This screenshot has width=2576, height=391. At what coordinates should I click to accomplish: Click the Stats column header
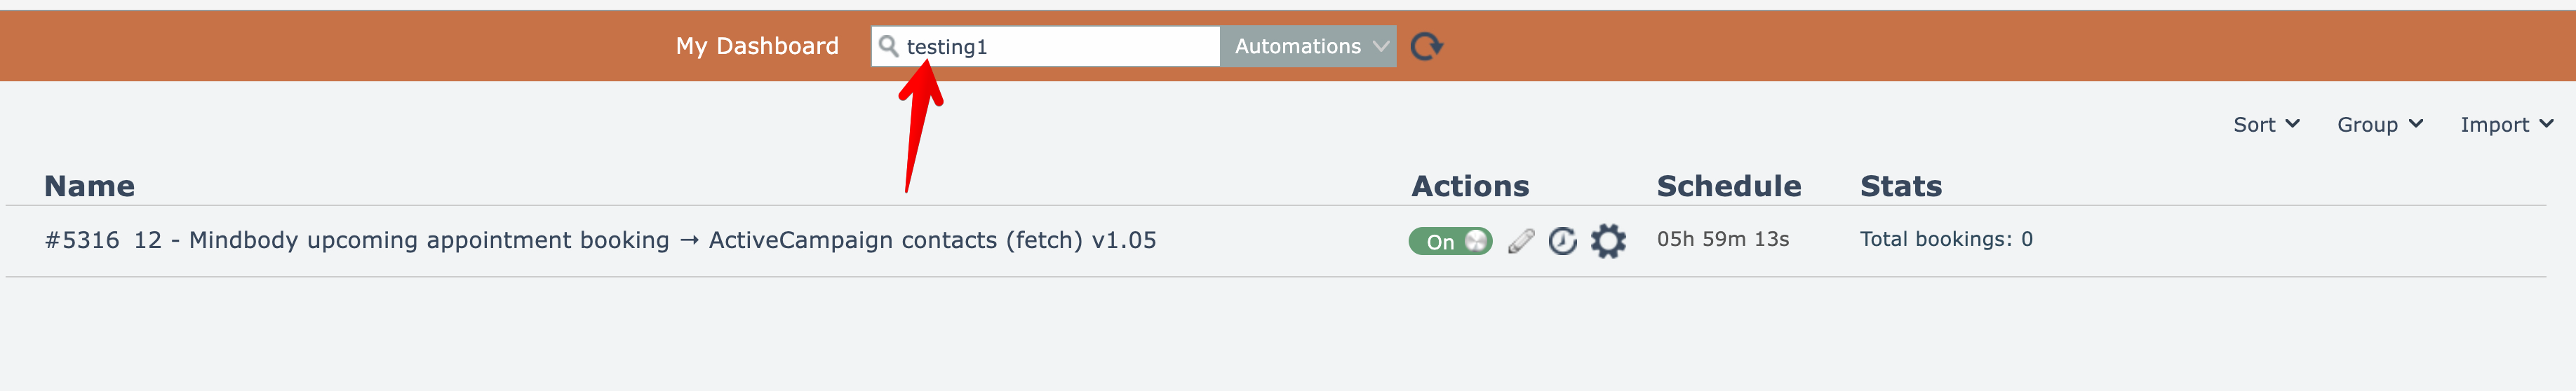tap(1900, 186)
